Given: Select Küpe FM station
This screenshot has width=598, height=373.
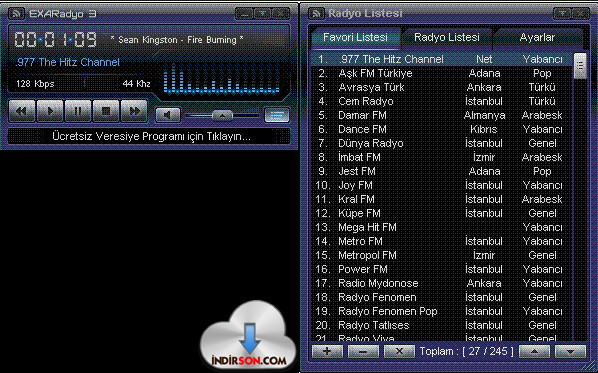Looking at the screenshot, I should pos(441,213).
